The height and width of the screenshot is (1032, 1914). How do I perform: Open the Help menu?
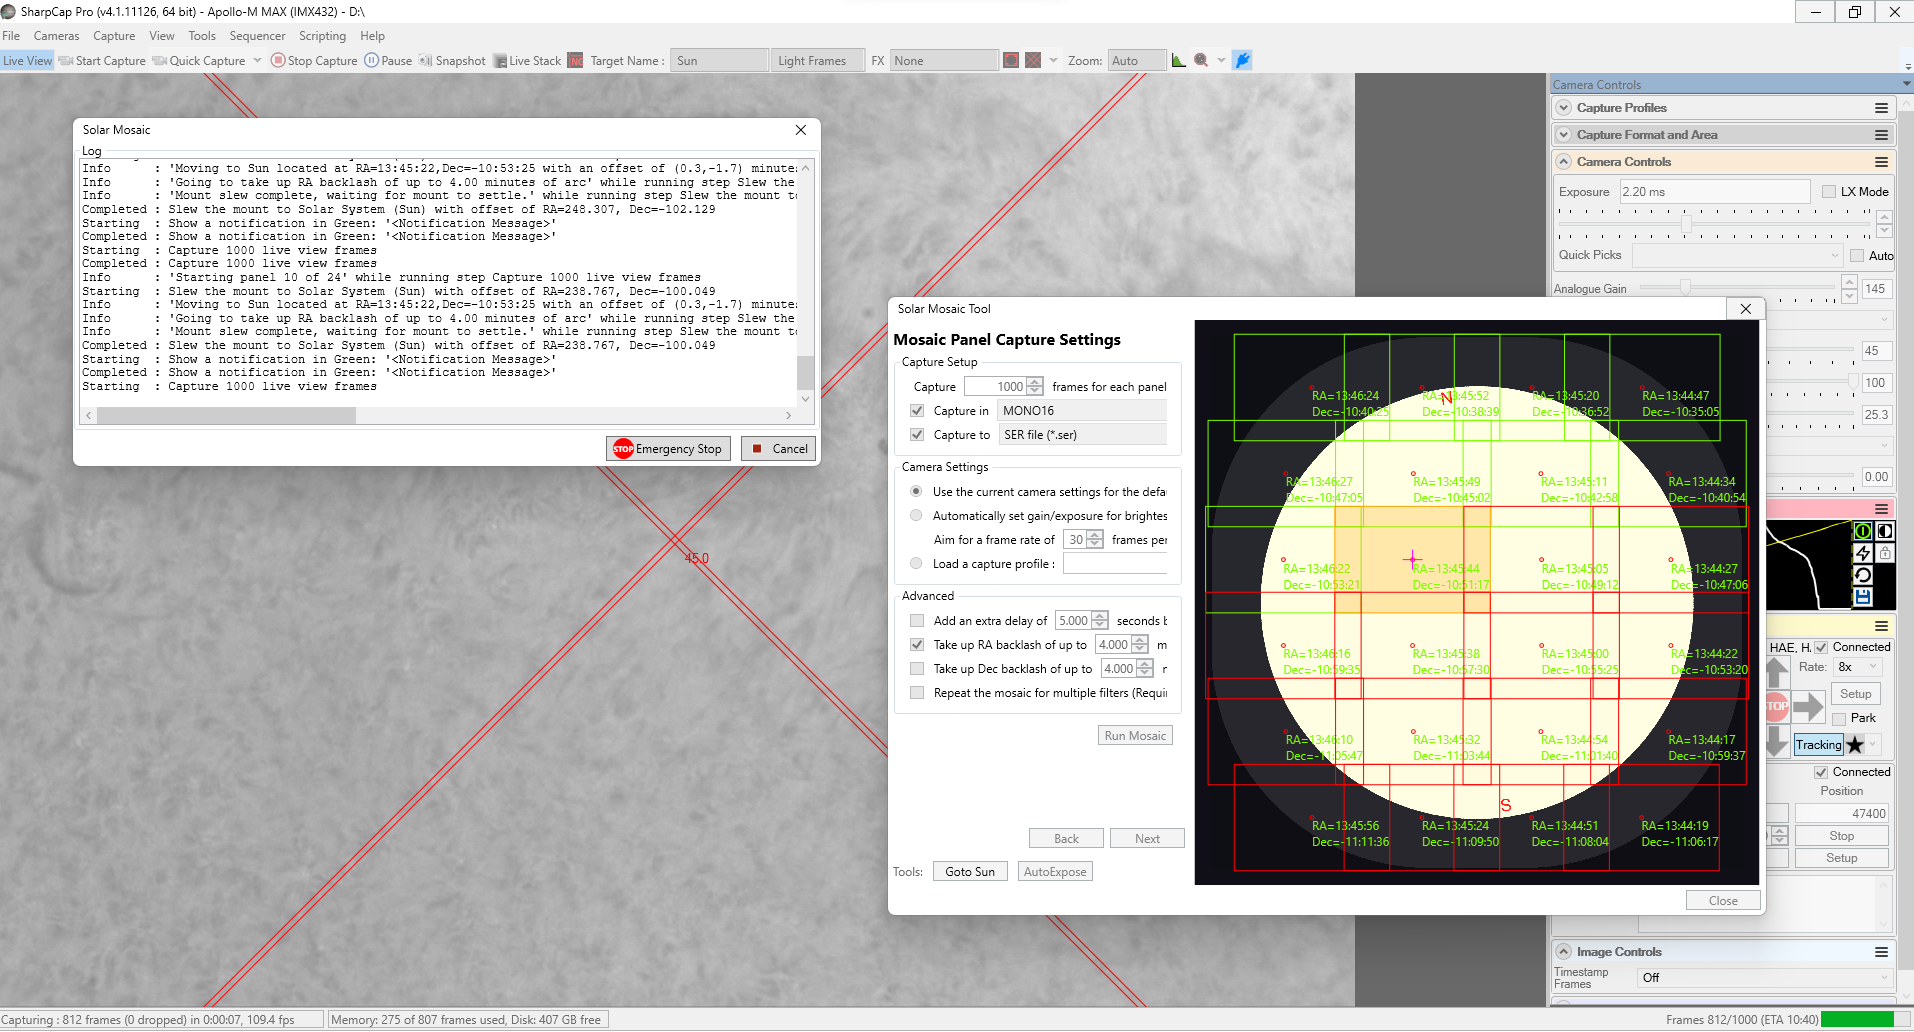pyautogui.click(x=372, y=36)
